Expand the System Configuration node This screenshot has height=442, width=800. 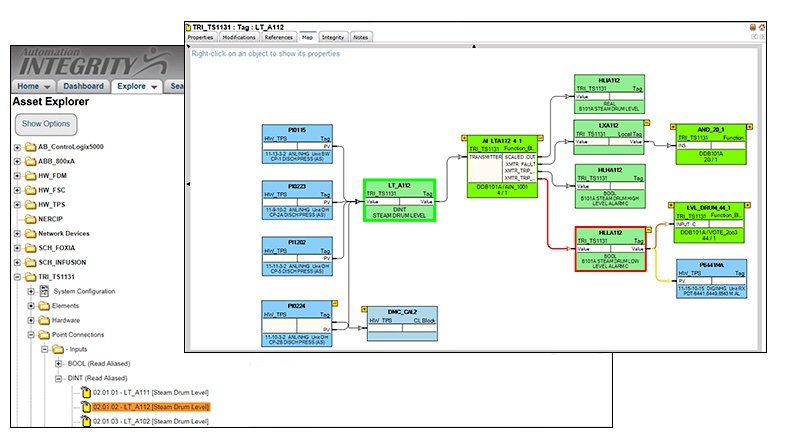31,291
